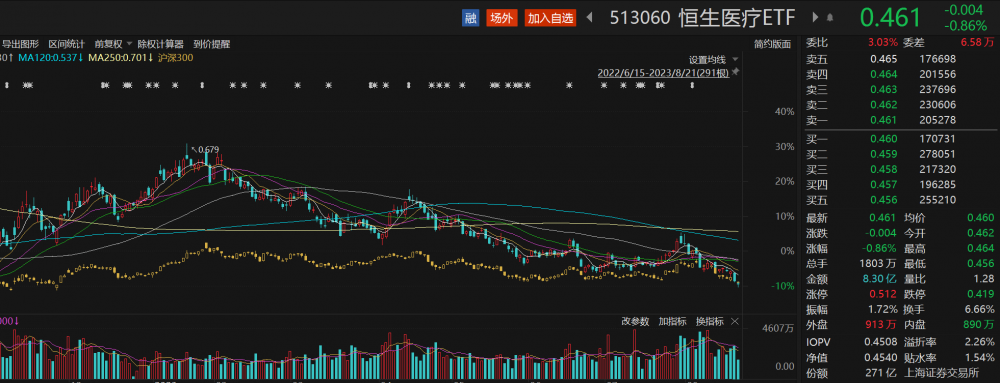This screenshot has height=383, width=1000.
Task: Close the volume indicator panel
Action: [x=734, y=322]
